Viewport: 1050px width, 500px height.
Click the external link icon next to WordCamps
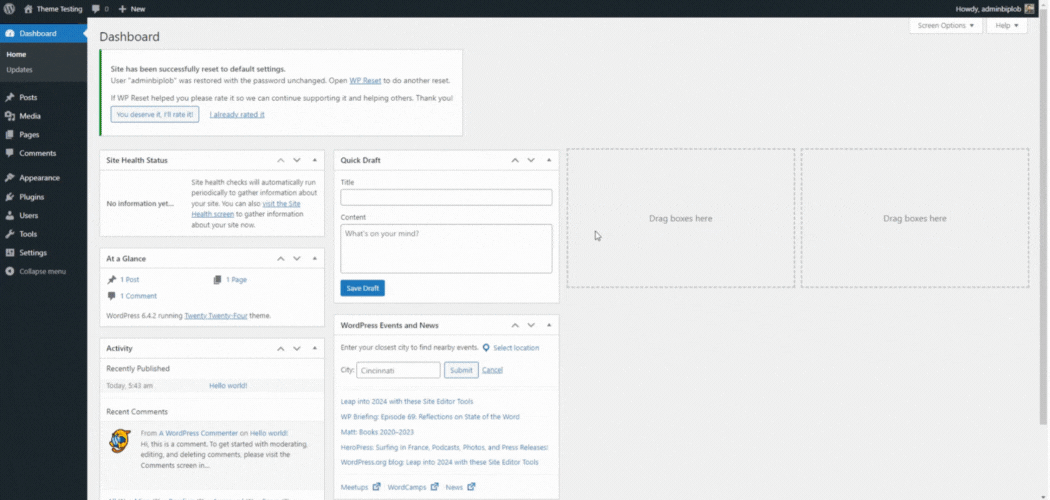435,487
